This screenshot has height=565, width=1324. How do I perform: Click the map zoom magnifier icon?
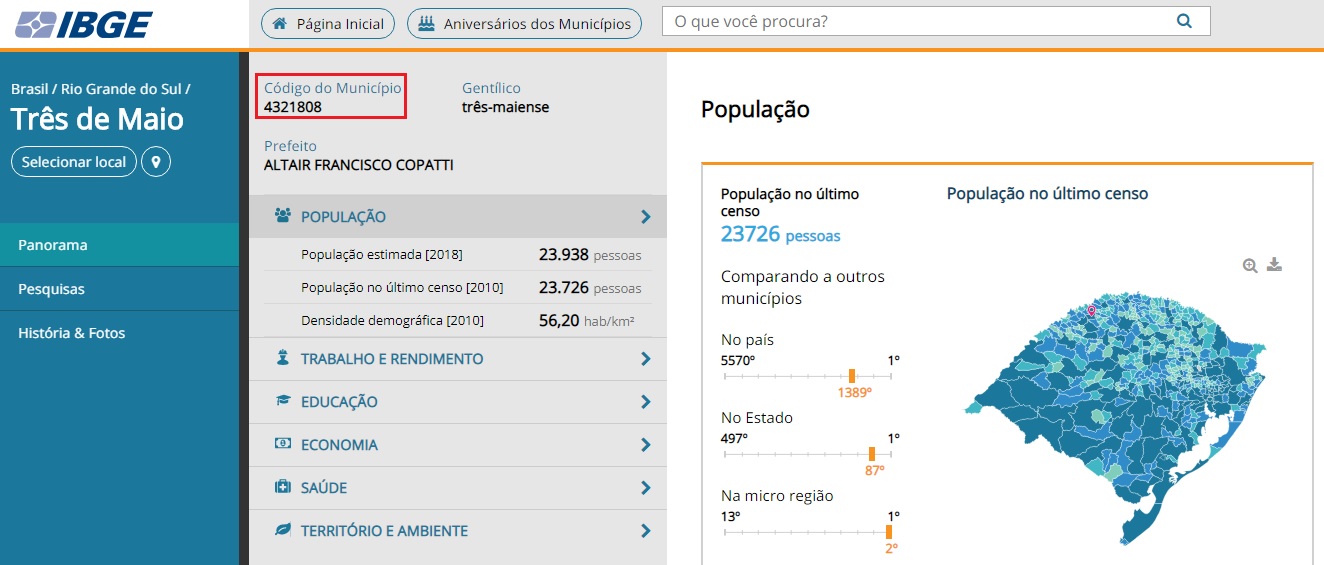click(x=1250, y=265)
